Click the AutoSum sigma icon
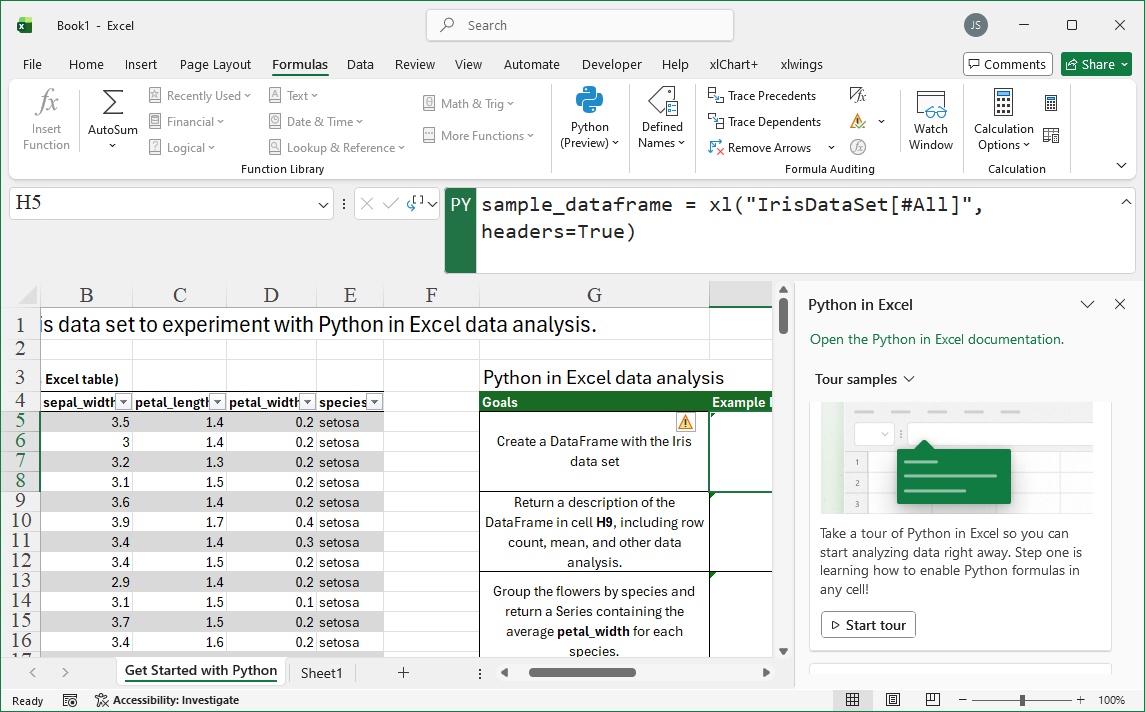The image size is (1145, 712). pos(112,103)
